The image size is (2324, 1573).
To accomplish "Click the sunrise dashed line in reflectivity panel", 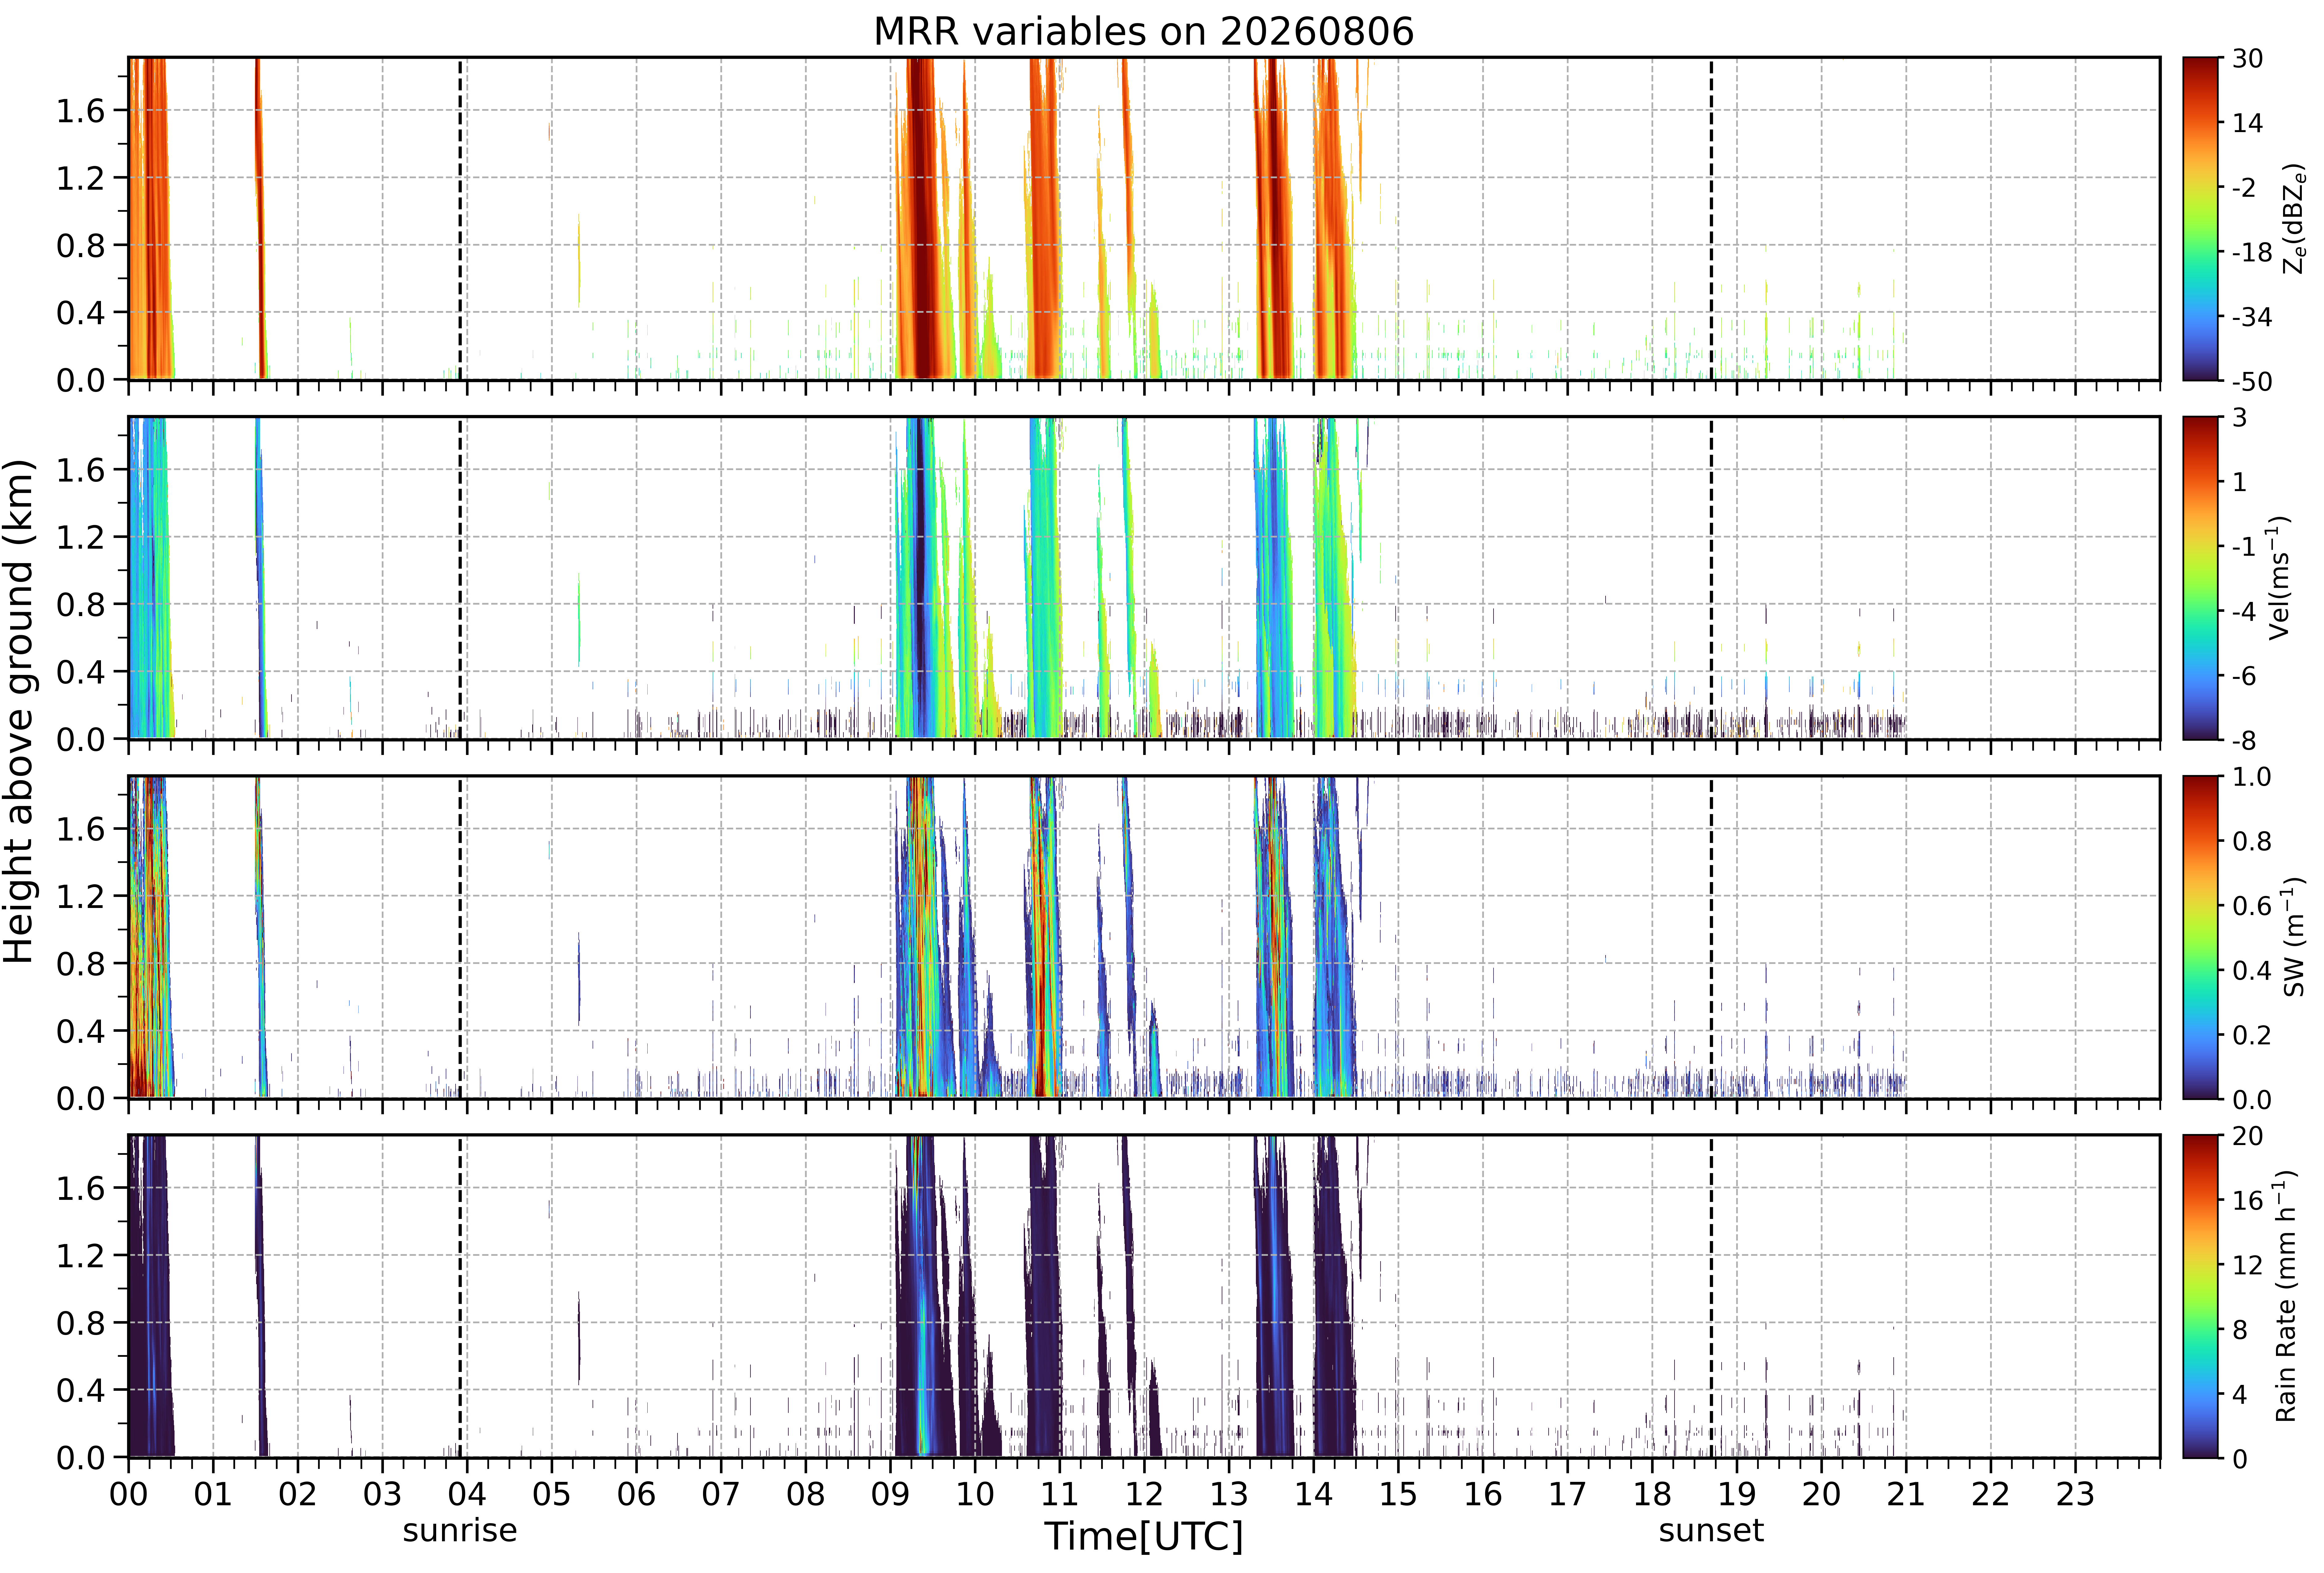I will tap(460, 219).
